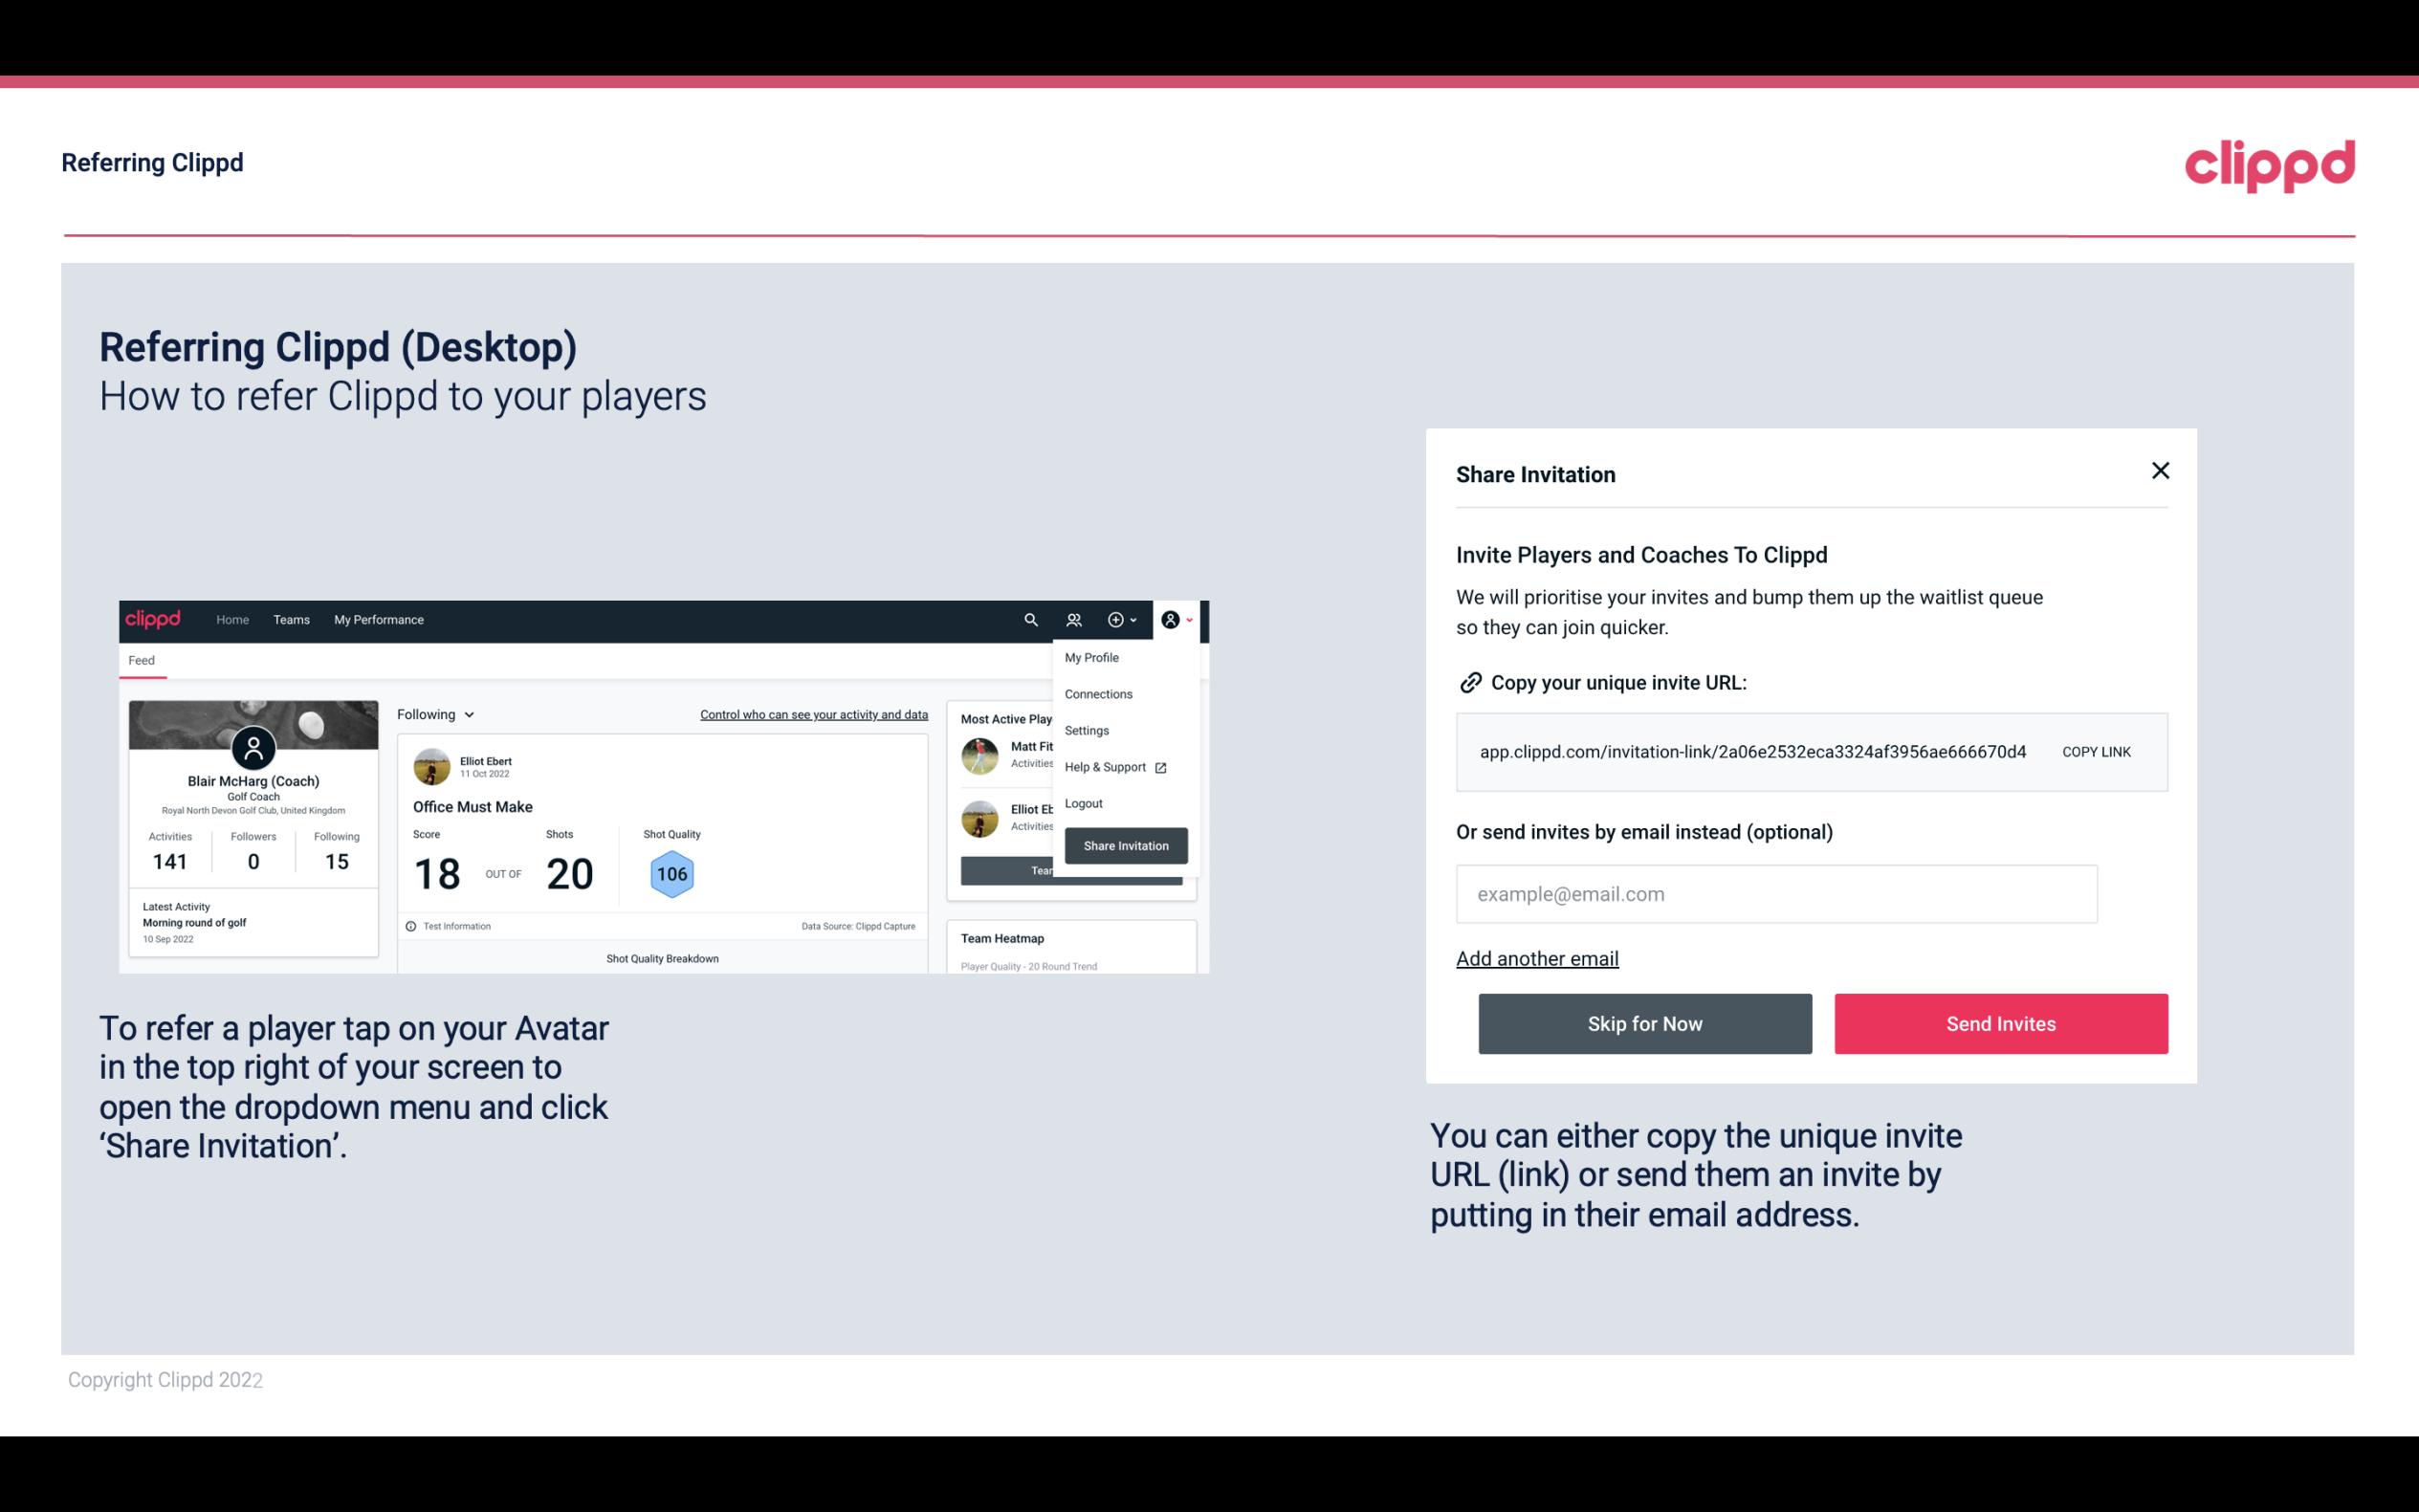
Task: Click 'Add another email' link in invitation dialog
Action: [x=1538, y=958]
